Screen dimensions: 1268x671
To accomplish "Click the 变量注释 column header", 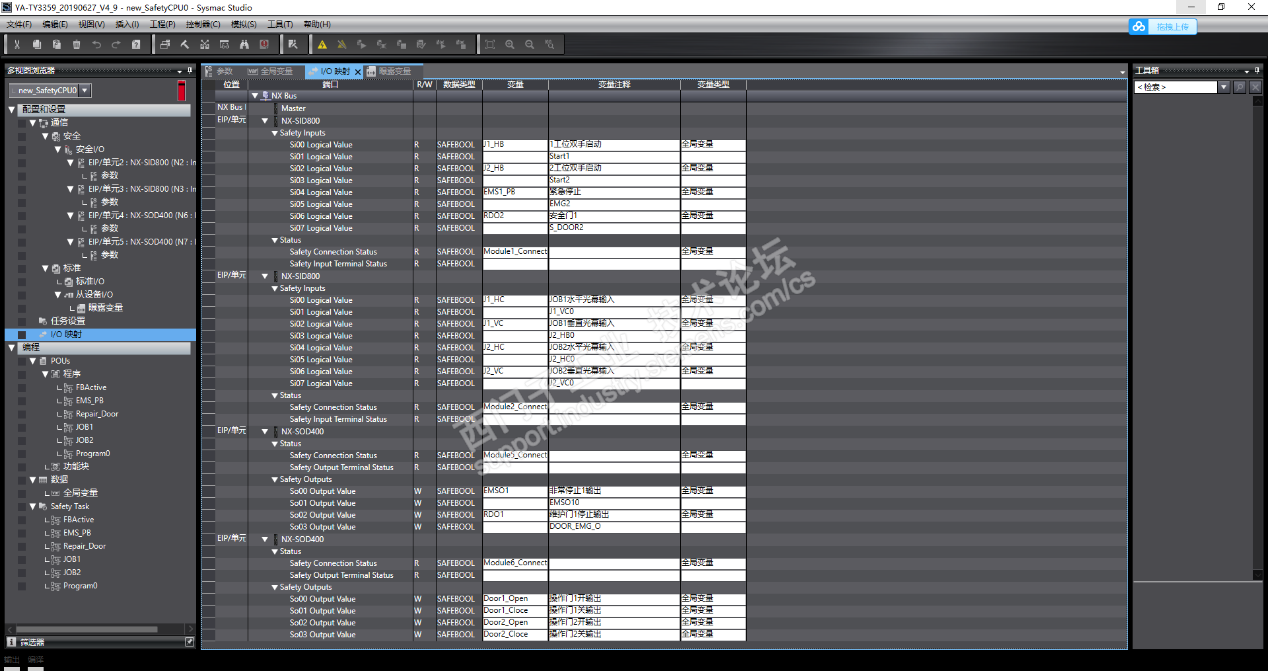I will pos(614,85).
